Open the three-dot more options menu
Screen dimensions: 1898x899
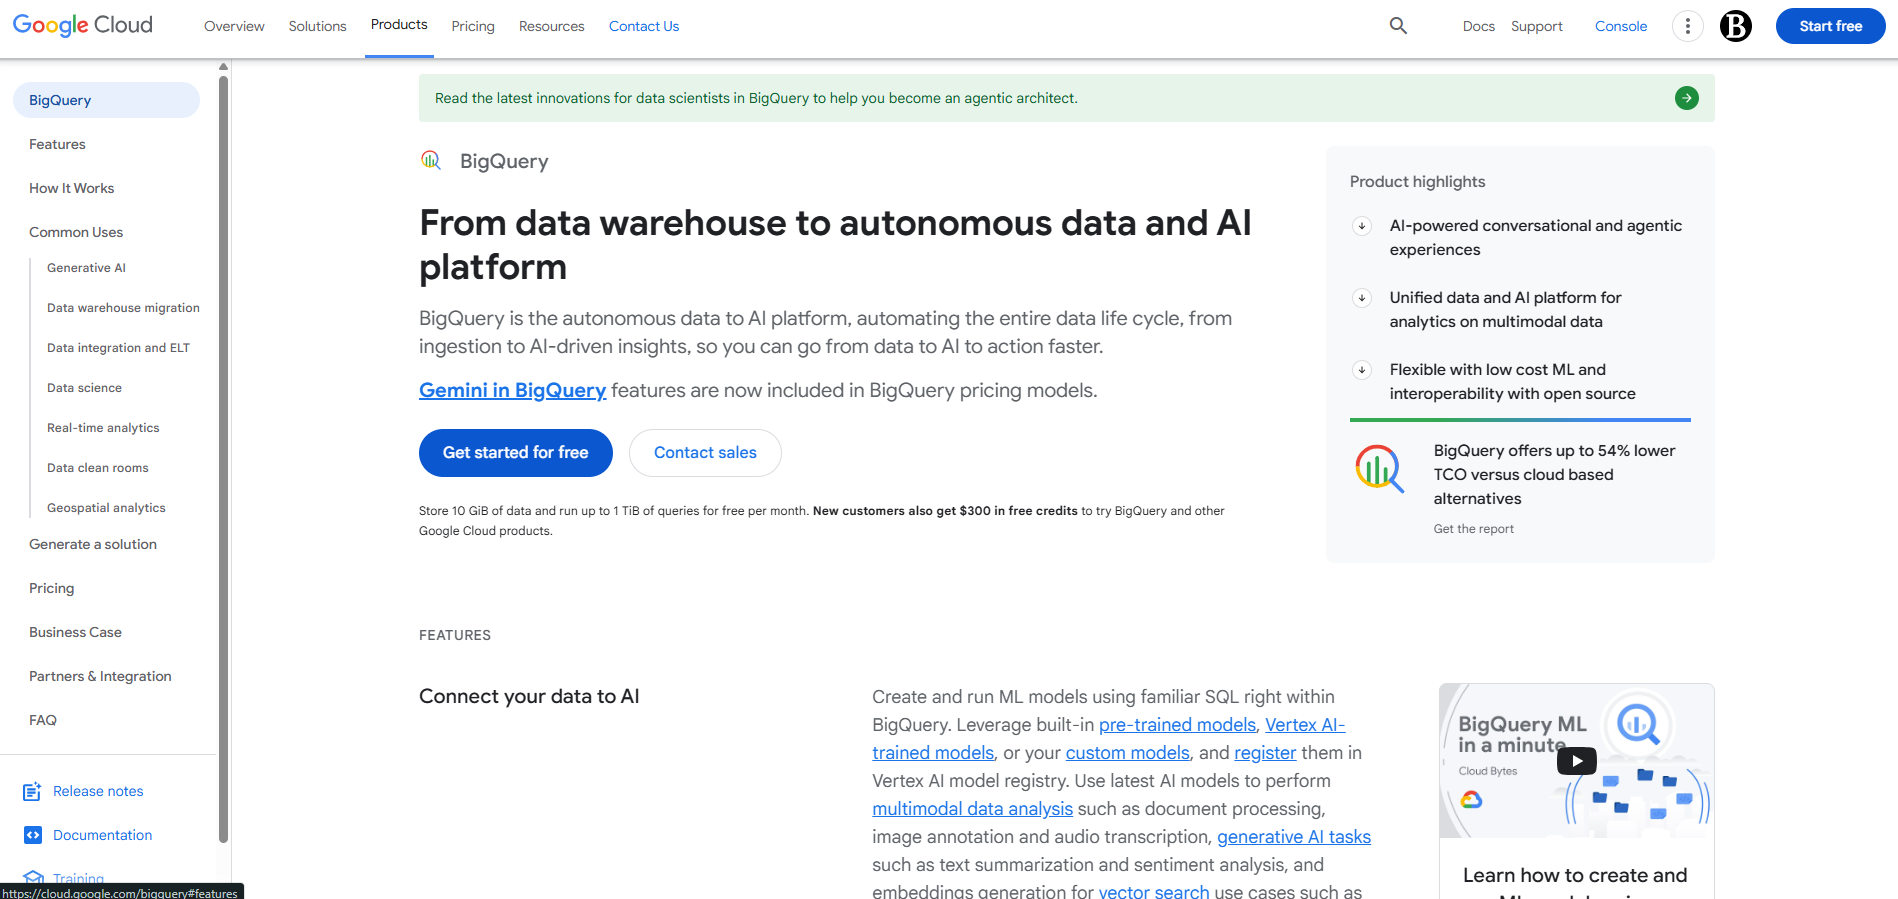coord(1687,26)
